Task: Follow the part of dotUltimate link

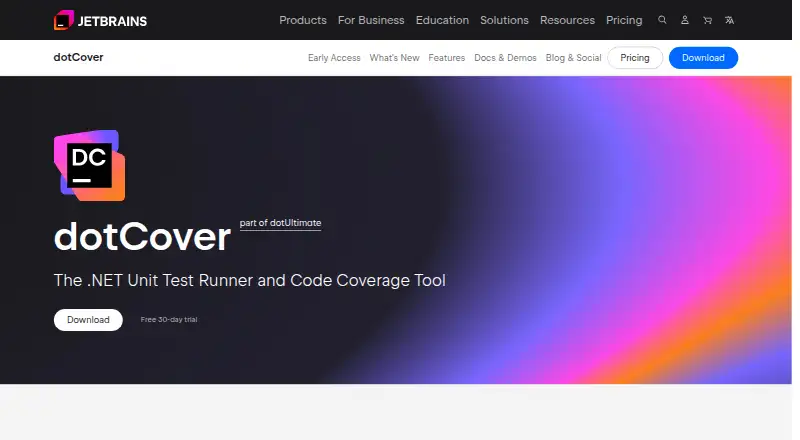Action: pos(280,223)
